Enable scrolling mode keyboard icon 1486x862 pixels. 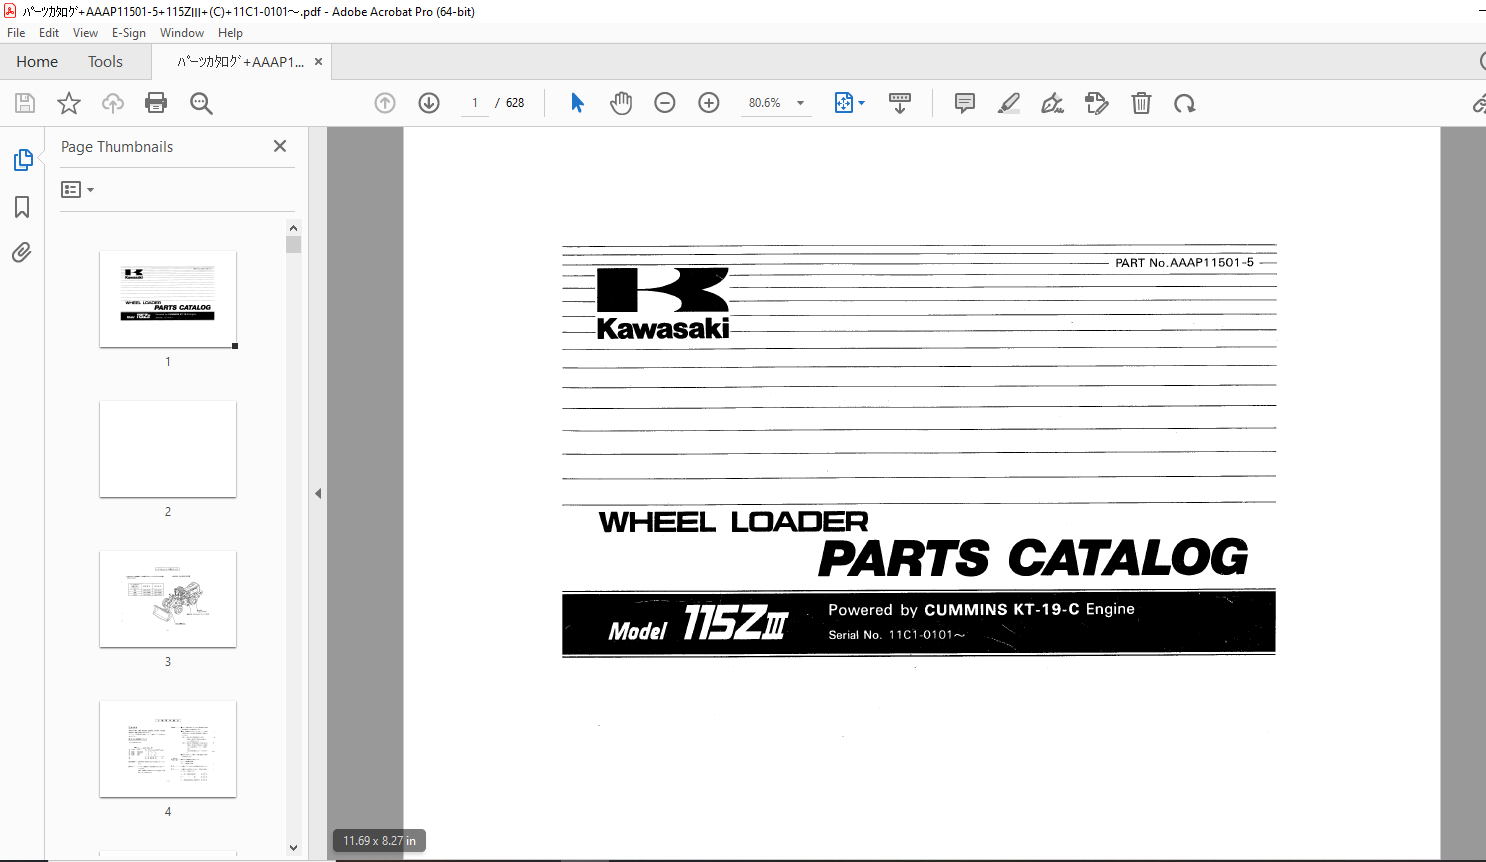(x=900, y=103)
